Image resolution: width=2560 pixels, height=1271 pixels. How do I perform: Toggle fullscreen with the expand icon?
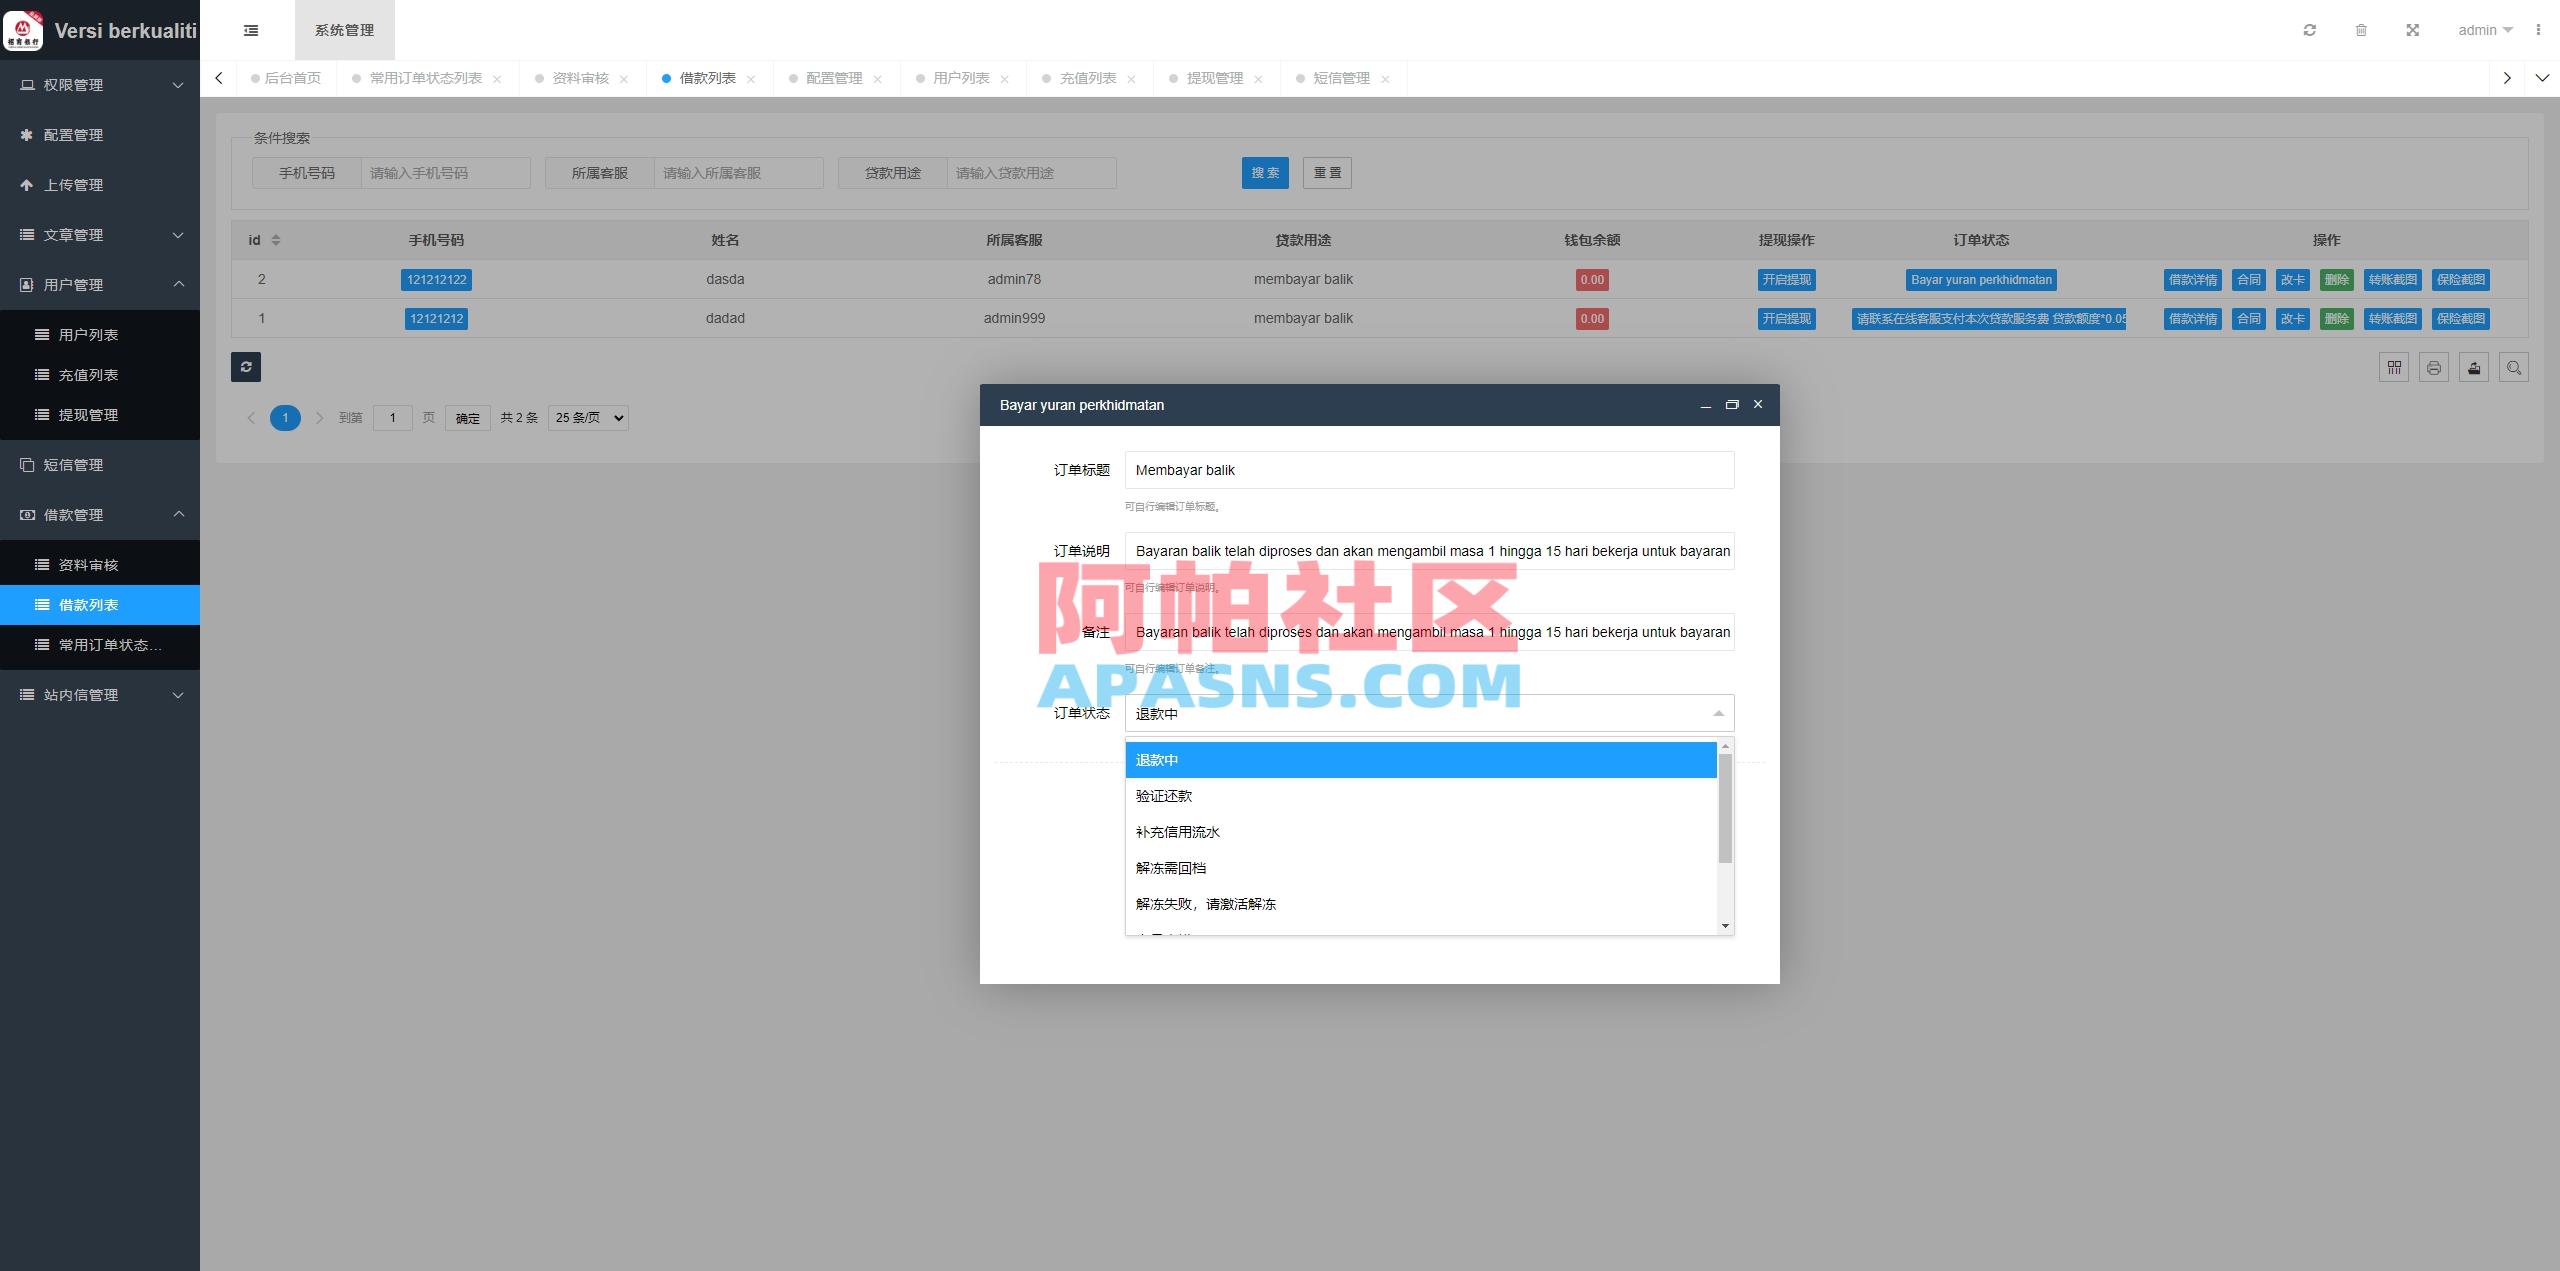point(2413,30)
